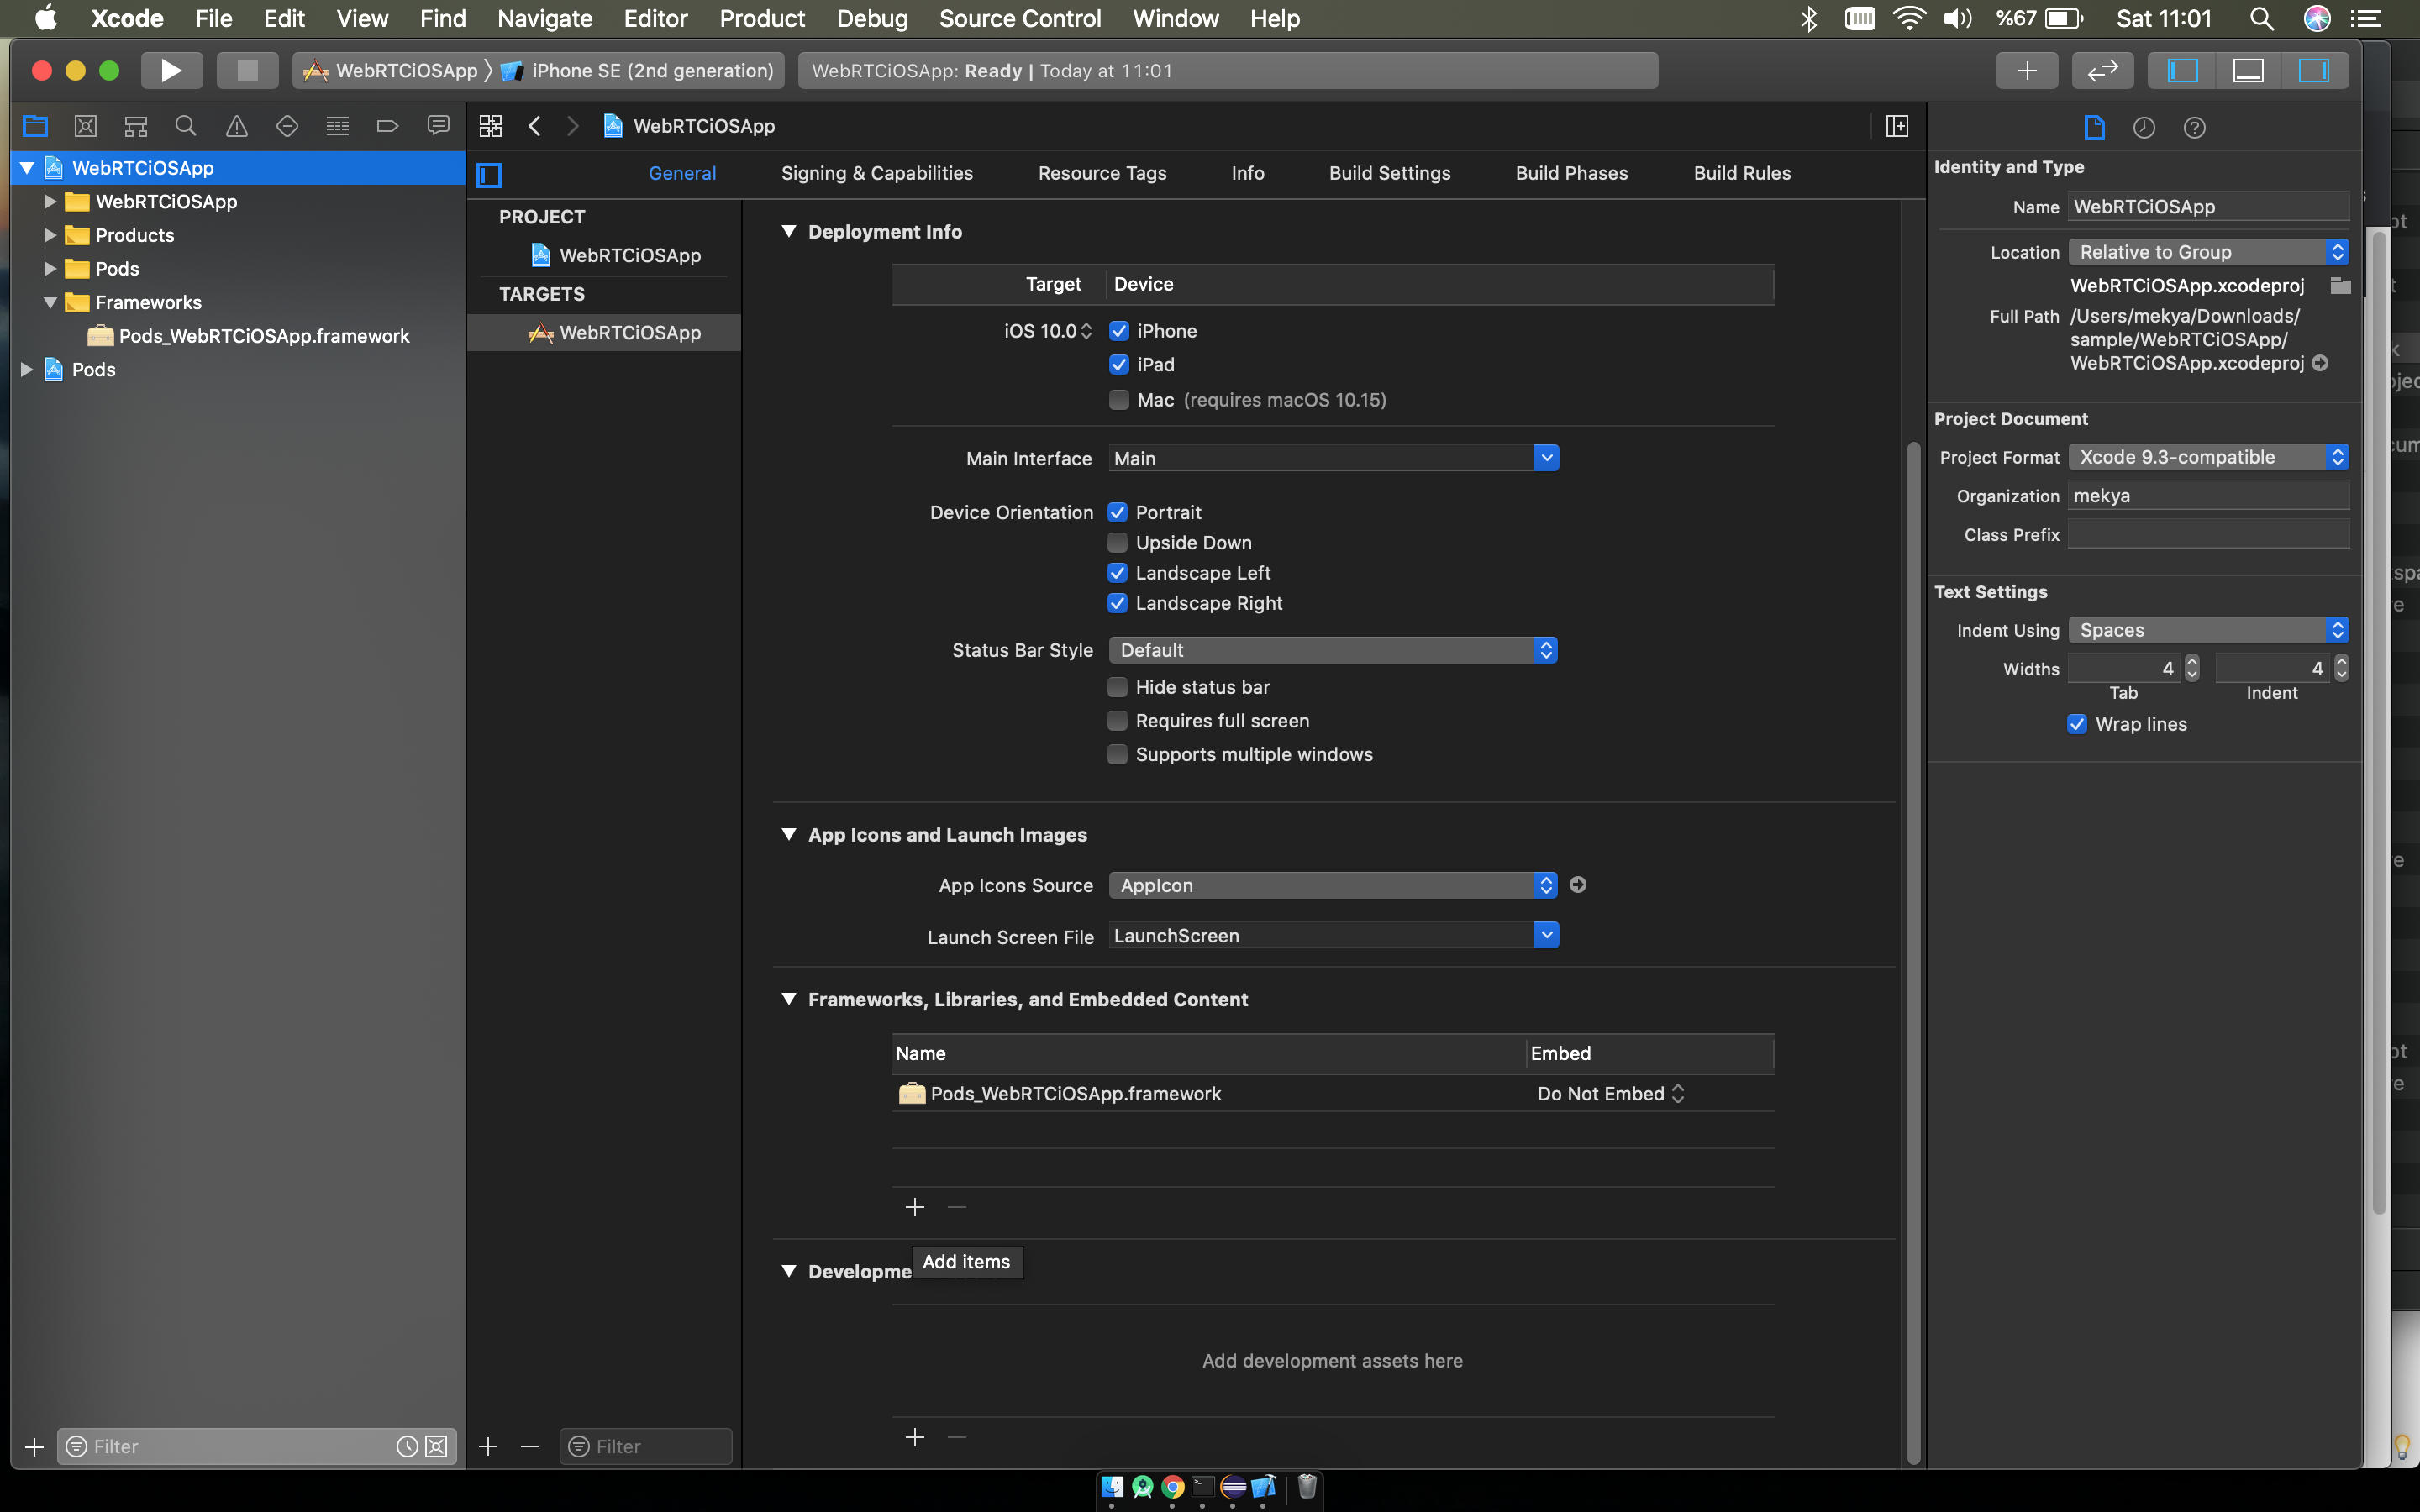Open the Test navigator diamond icon
Image resolution: width=2420 pixels, height=1512 pixels.
287,126
